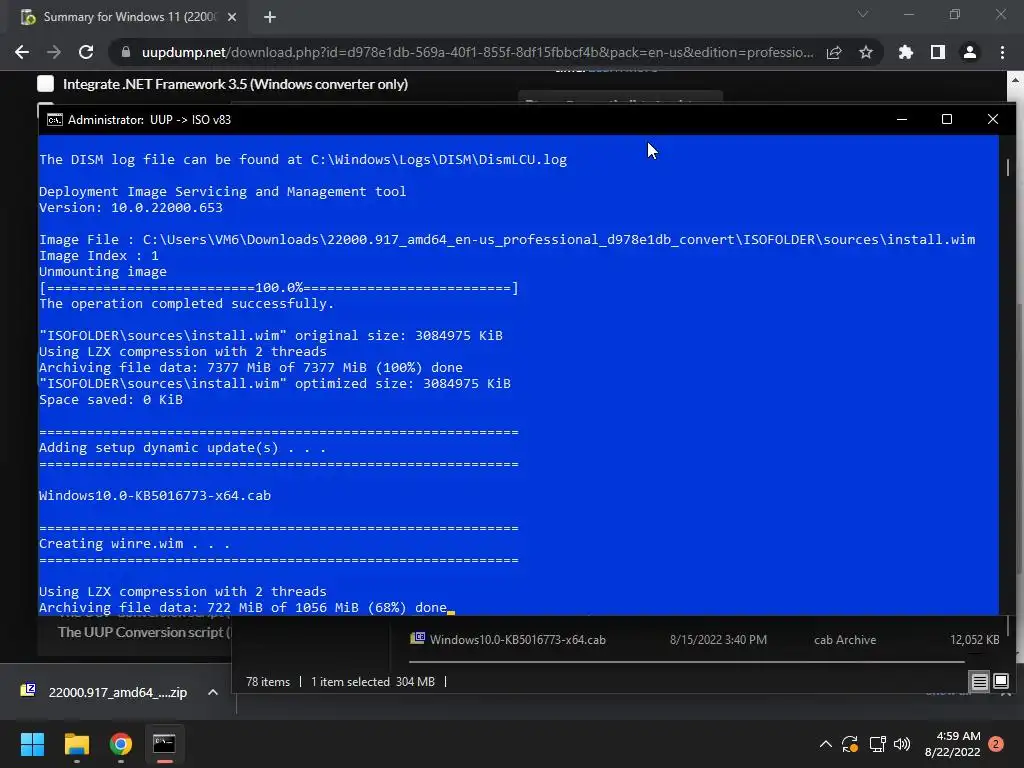Open Chrome three-dot menu
Viewport: 1024px width, 768px height.
[x=1002, y=52]
